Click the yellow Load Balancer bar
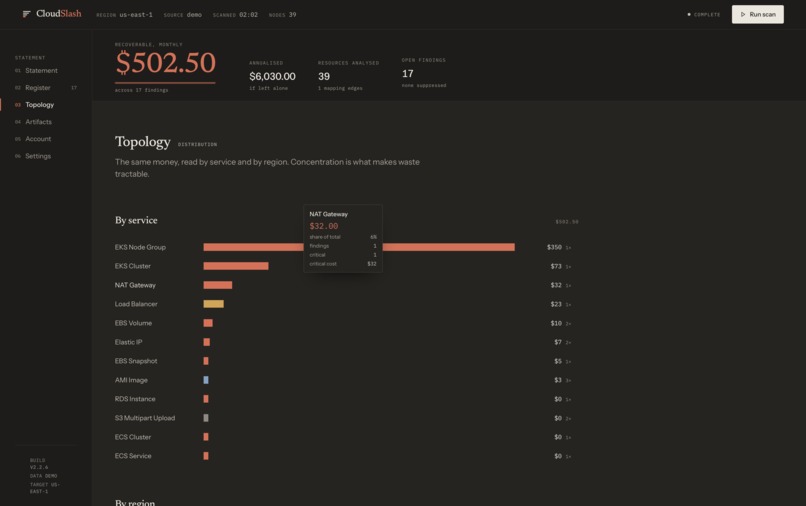806x506 pixels. pyautogui.click(x=213, y=304)
